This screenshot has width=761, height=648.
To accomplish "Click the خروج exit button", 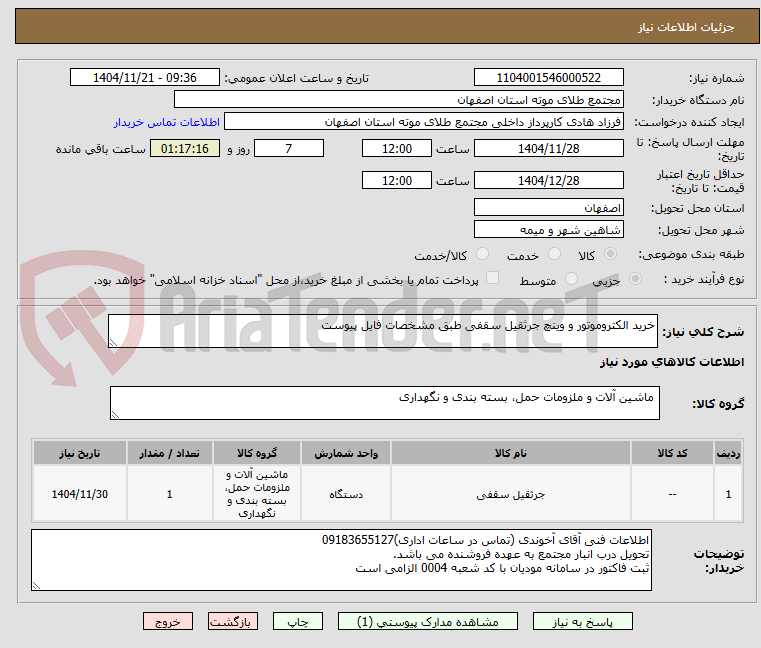I will coord(168,621).
